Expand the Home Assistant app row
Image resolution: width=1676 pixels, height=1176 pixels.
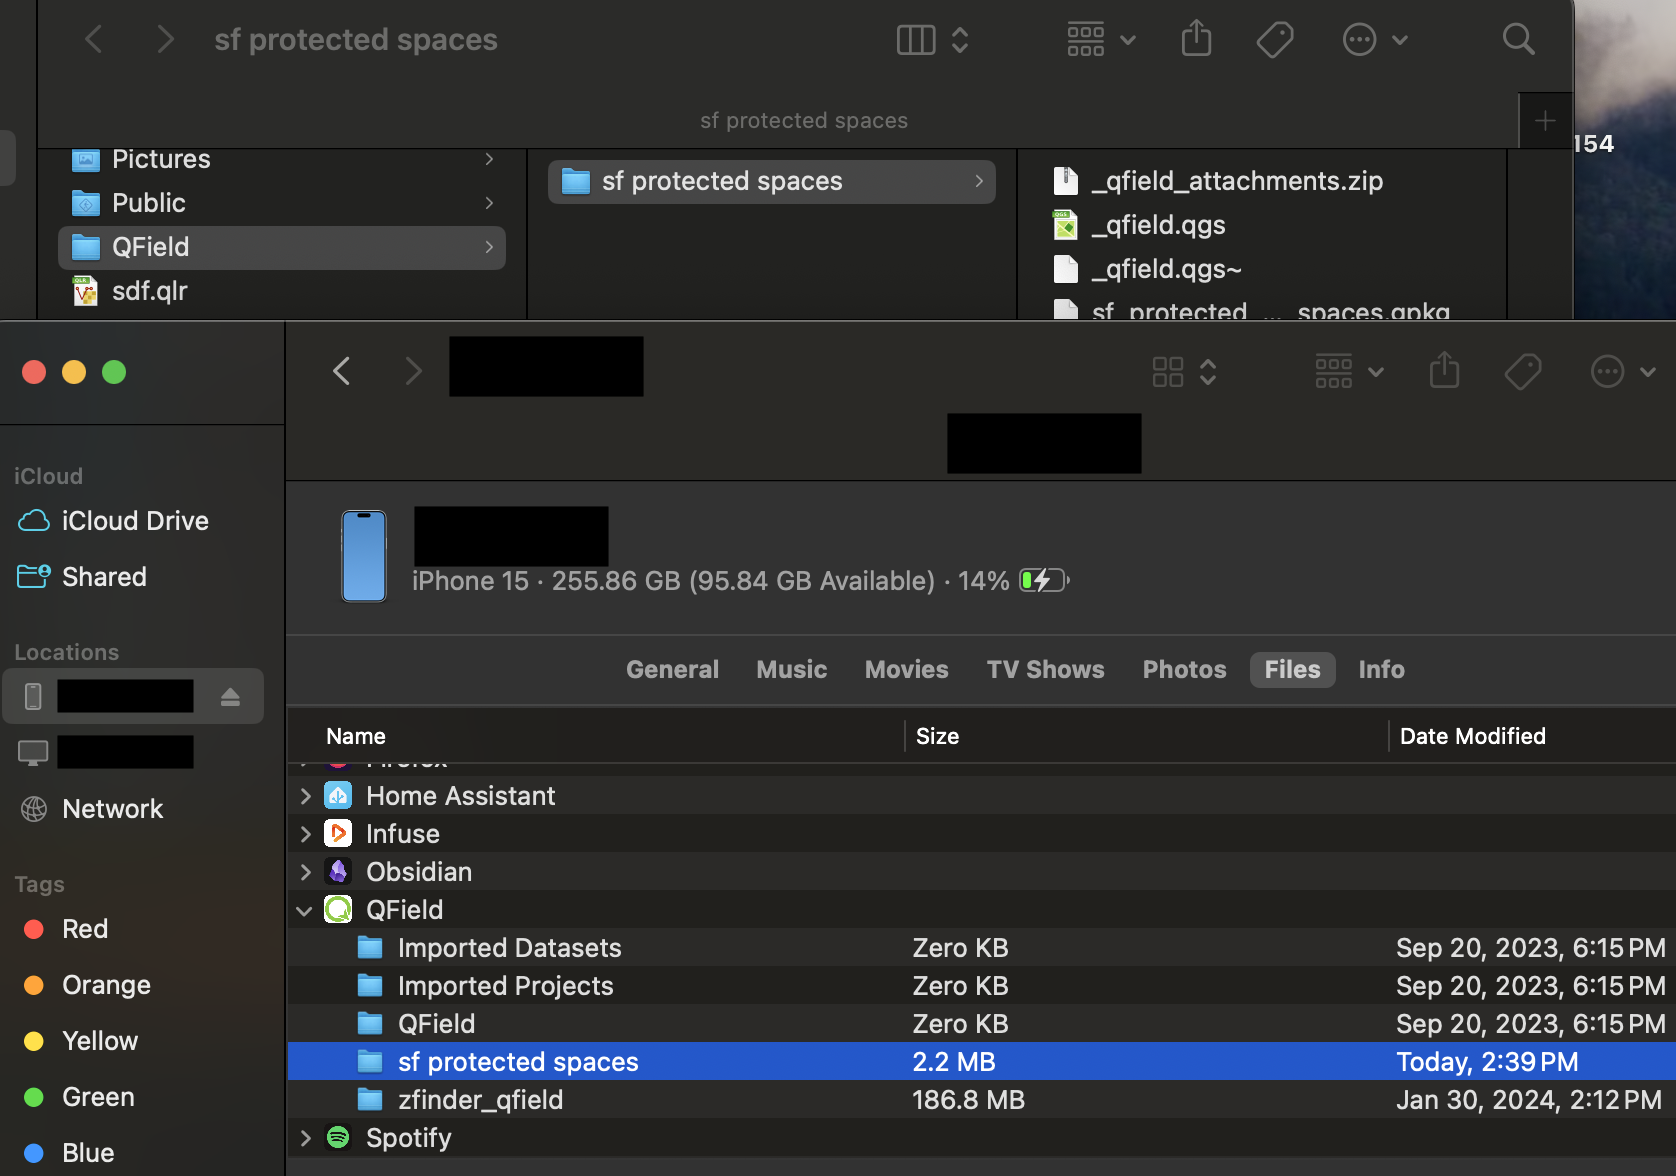coord(306,796)
